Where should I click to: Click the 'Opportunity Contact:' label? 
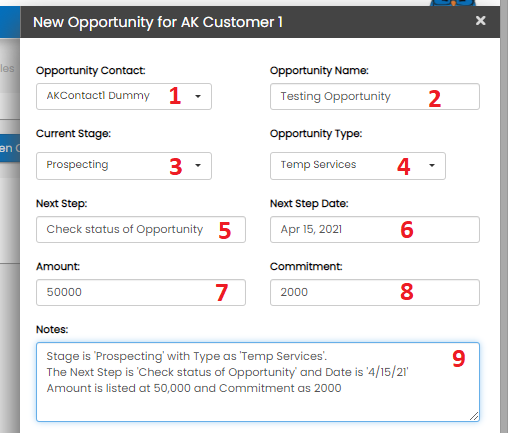pyautogui.click(x=91, y=70)
